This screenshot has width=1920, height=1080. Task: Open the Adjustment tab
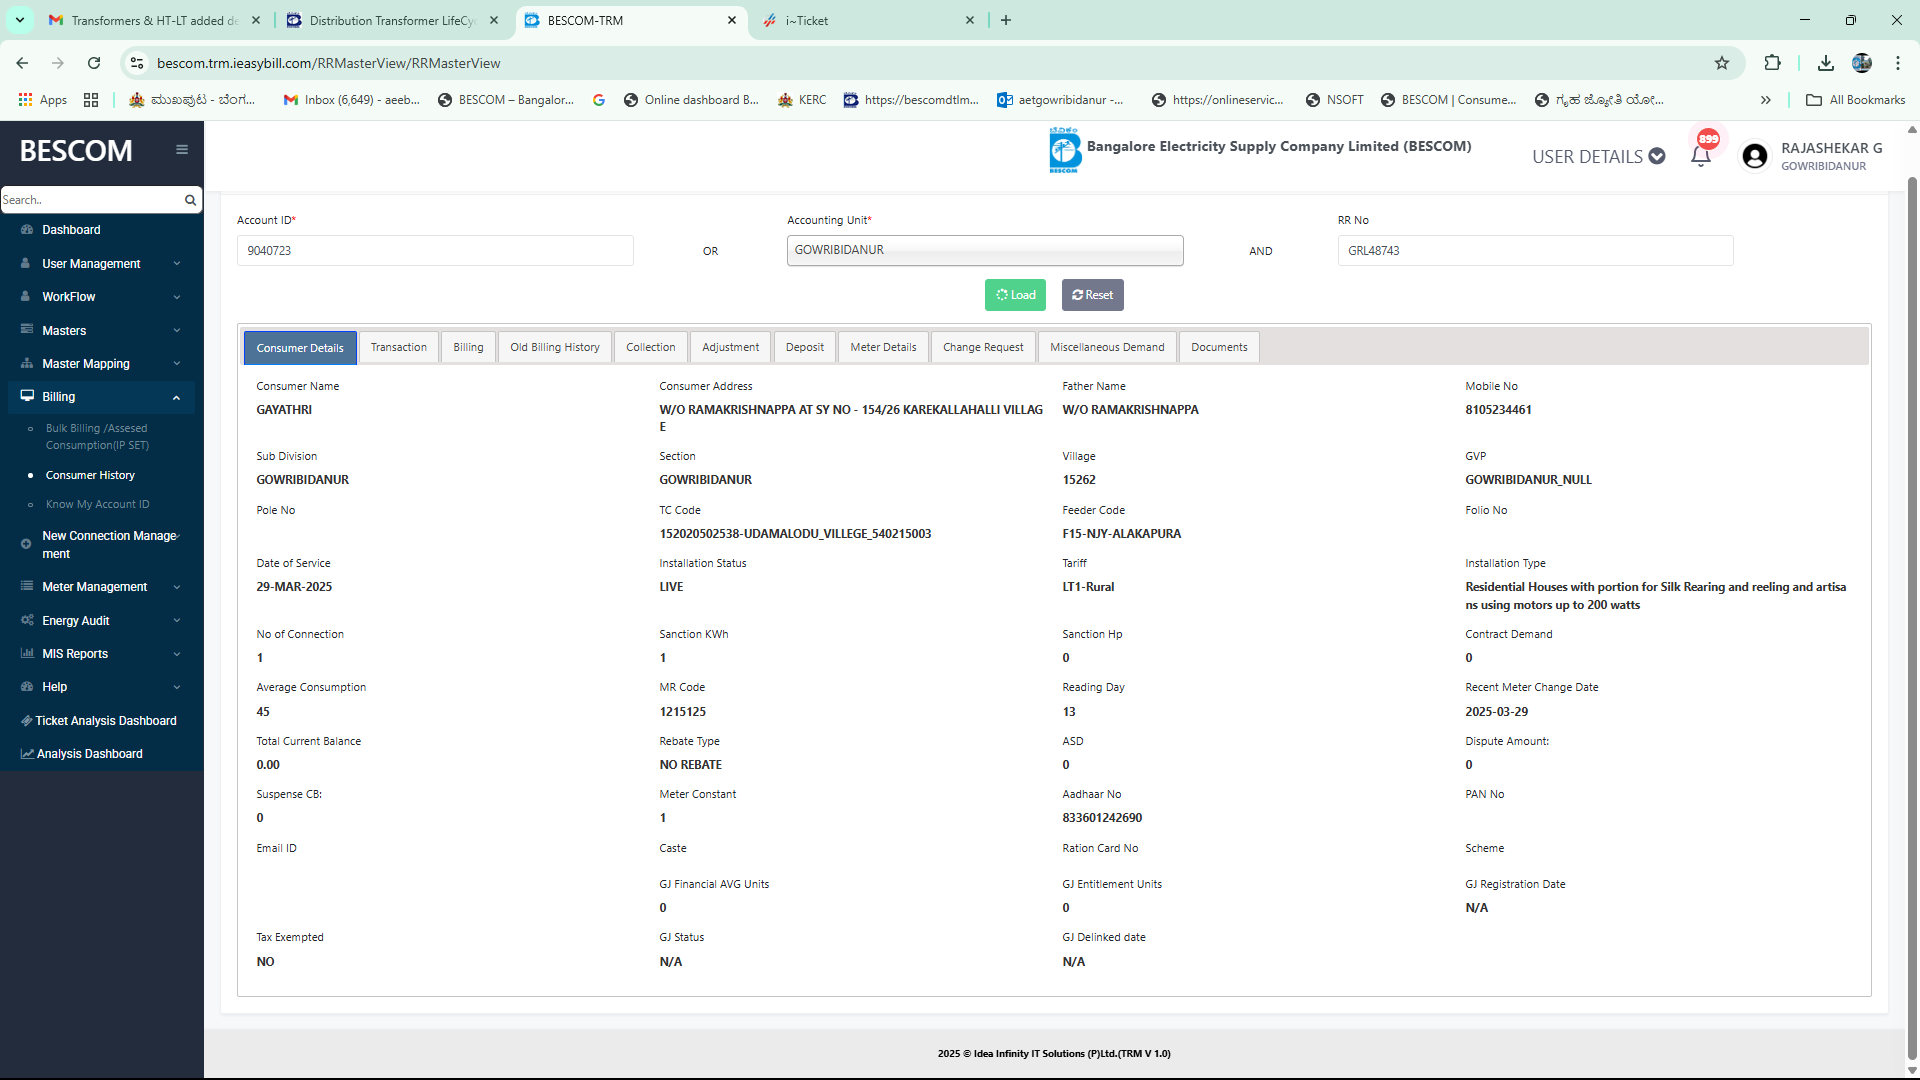[x=730, y=348]
